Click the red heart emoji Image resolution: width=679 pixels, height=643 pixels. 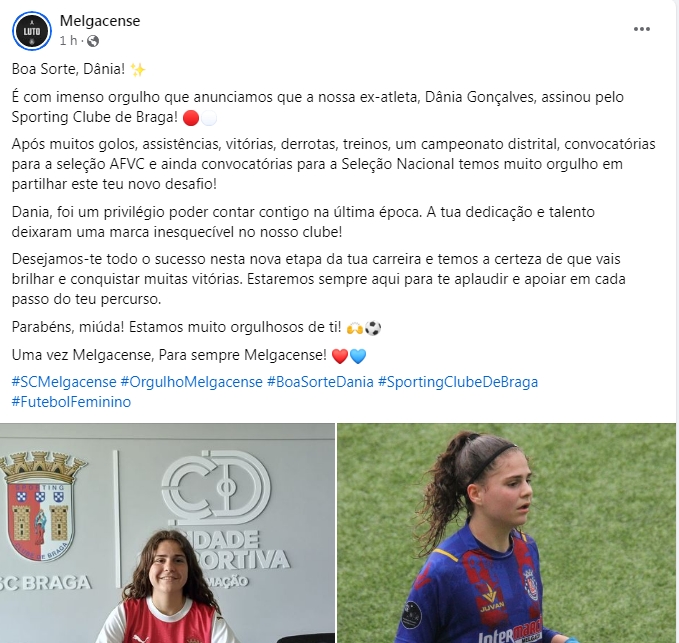(x=340, y=356)
